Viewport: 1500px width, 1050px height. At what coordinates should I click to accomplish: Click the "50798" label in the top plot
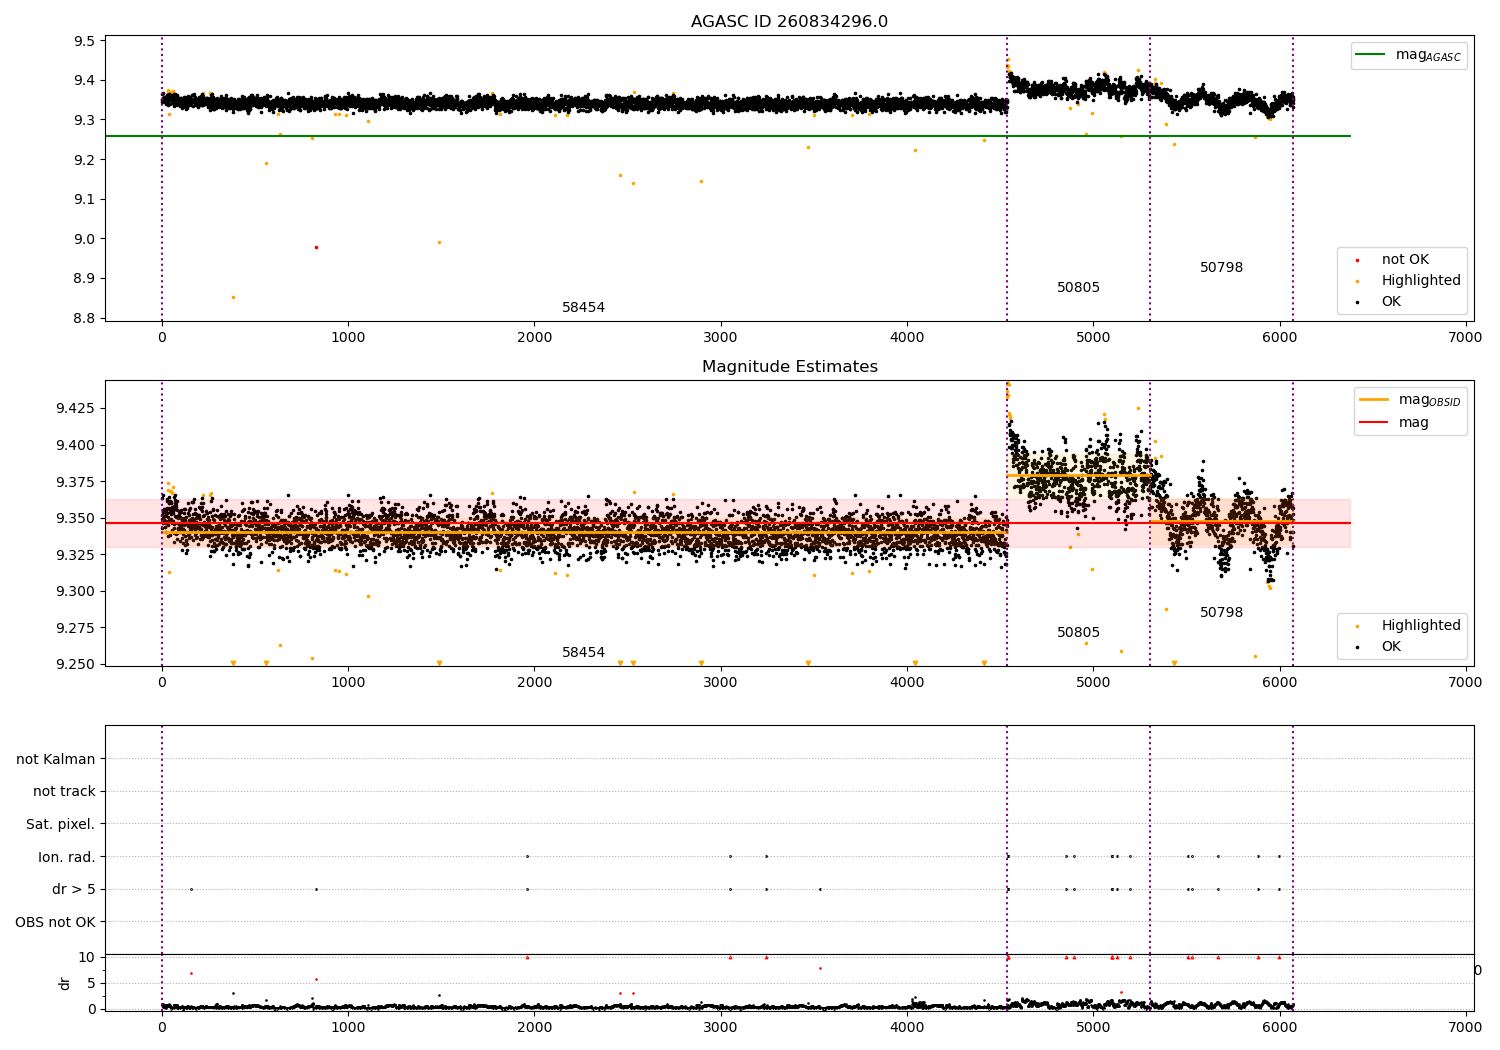point(1221,268)
